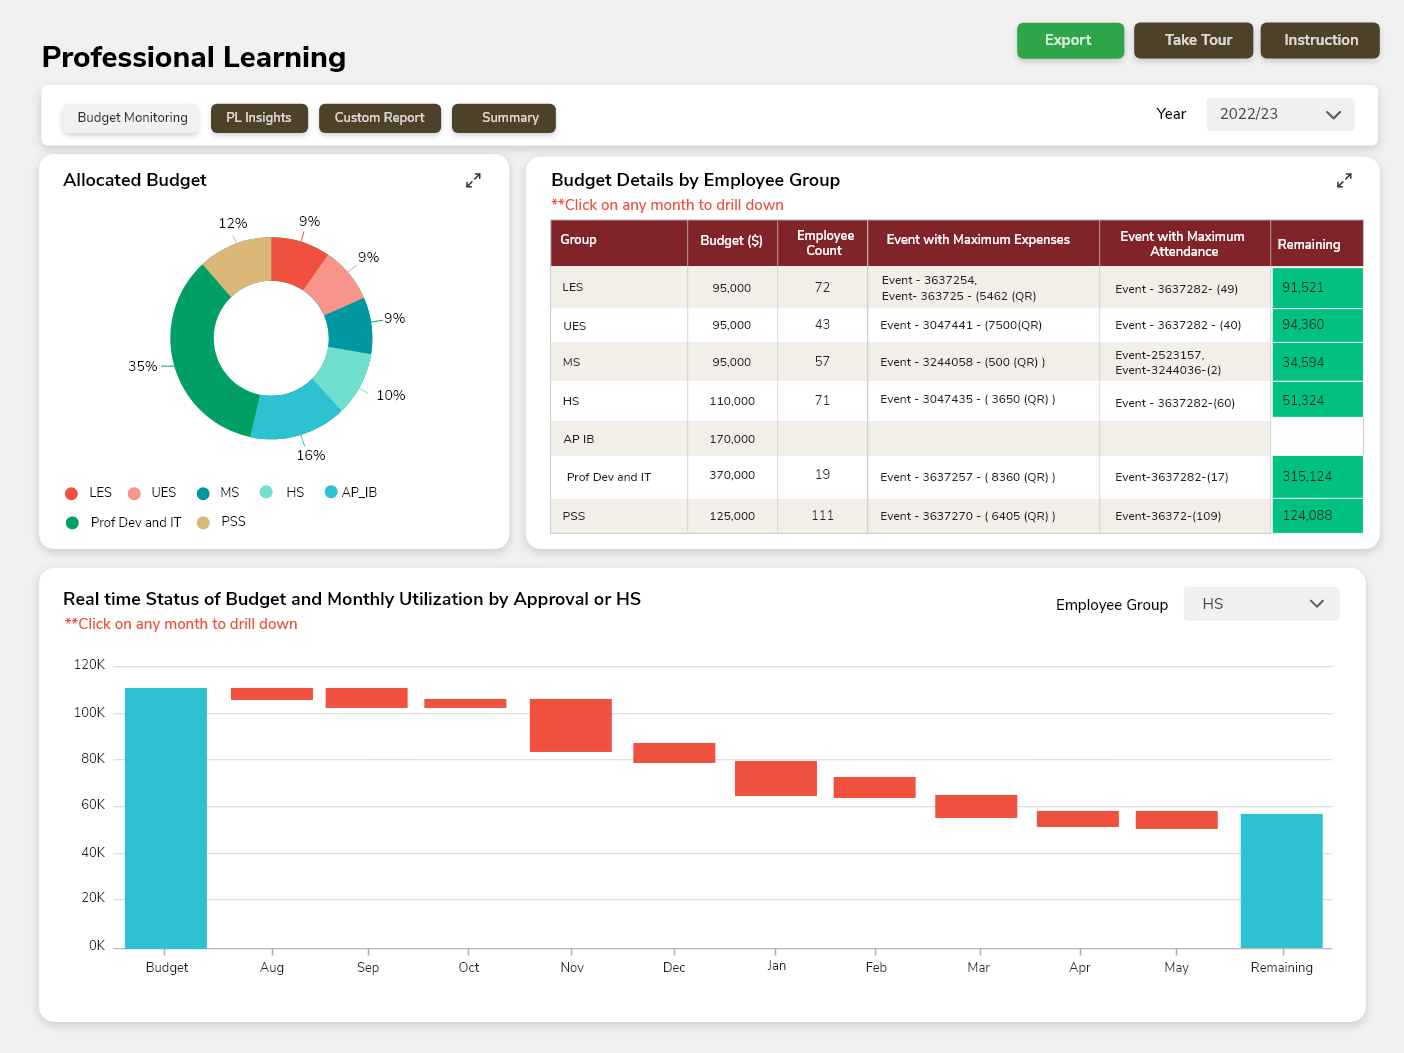Image resolution: width=1404 pixels, height=1053 pixels.
Task: Drill down into the Jan bar
Action: pos(776,778)
